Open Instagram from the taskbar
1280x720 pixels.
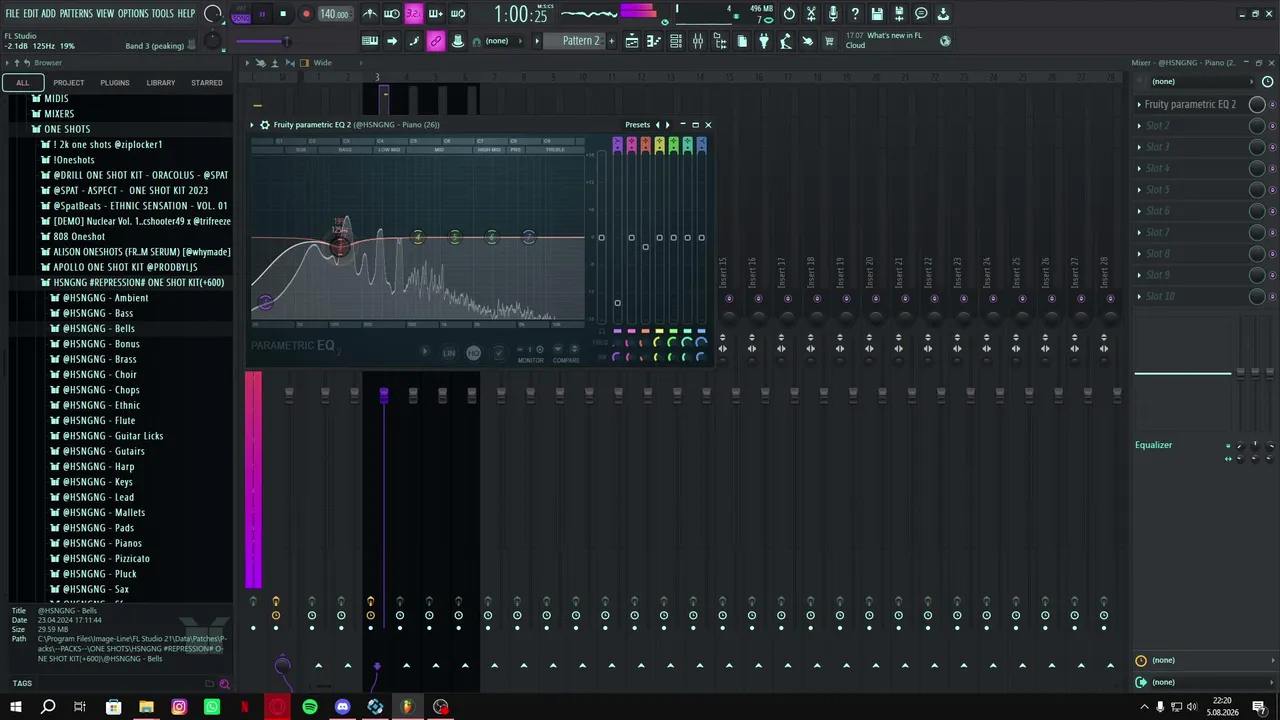point(179,707)
